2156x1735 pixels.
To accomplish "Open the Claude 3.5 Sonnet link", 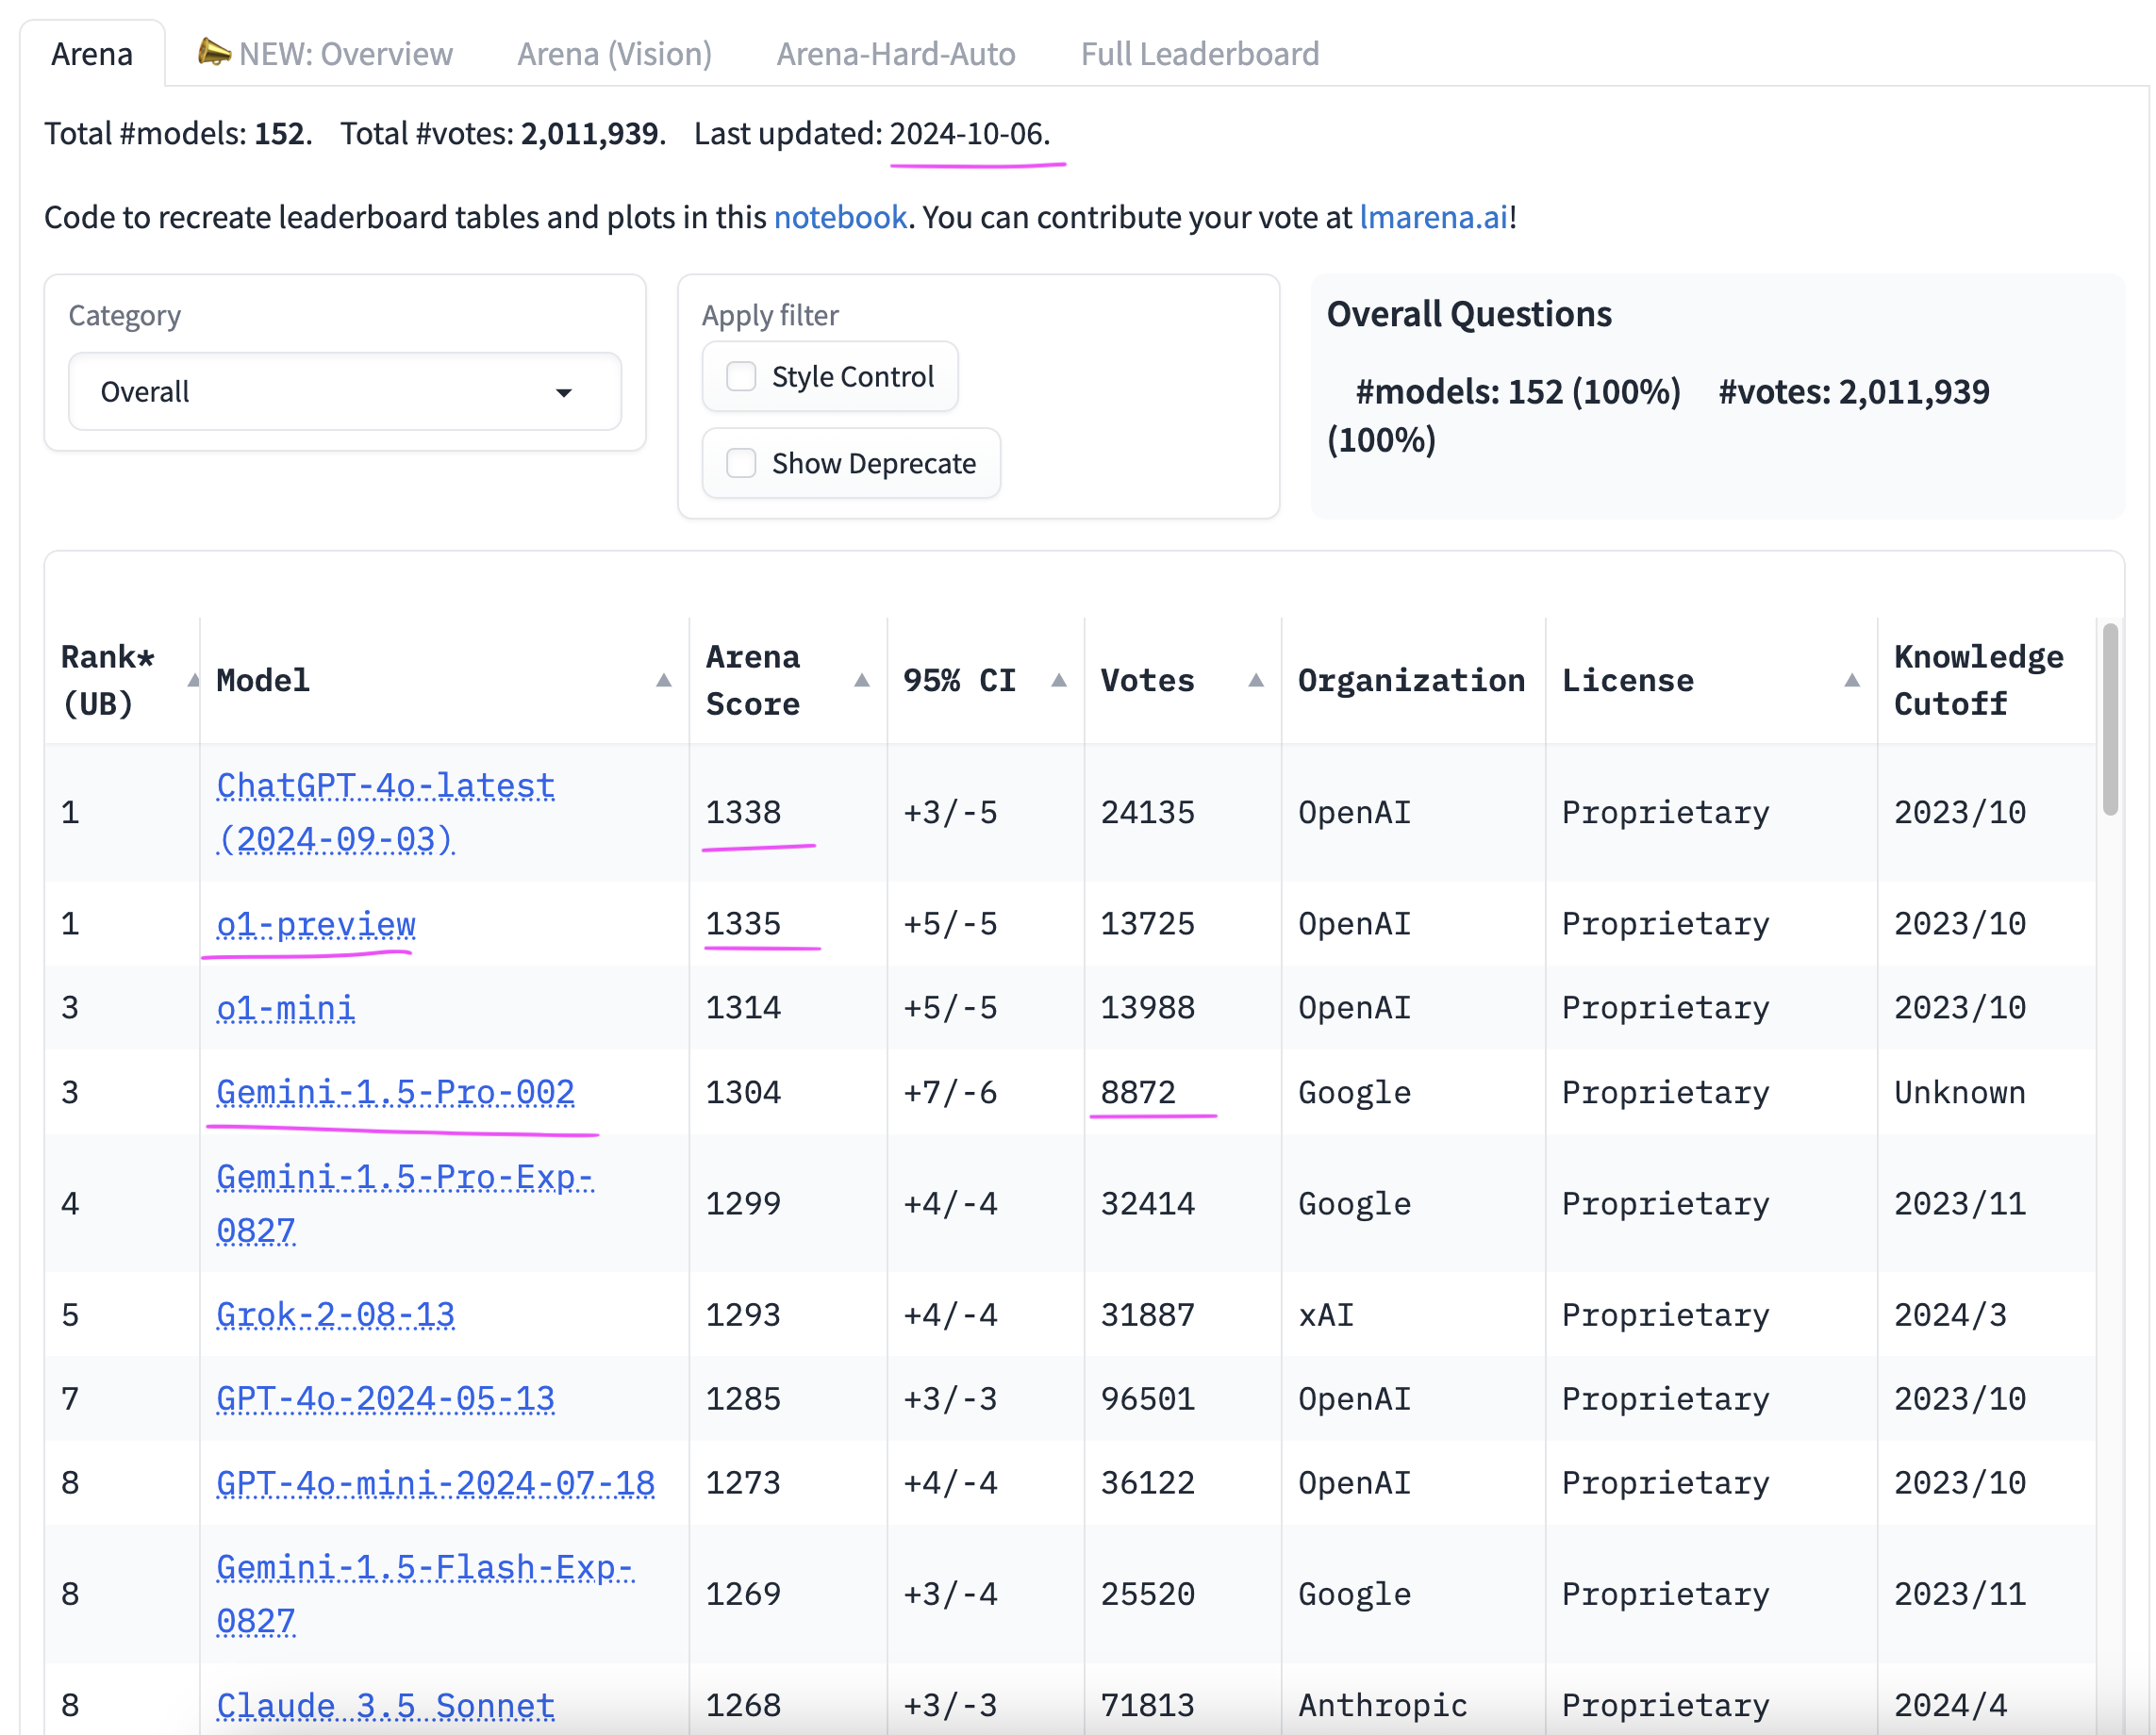I will (x=385, y=1706).
